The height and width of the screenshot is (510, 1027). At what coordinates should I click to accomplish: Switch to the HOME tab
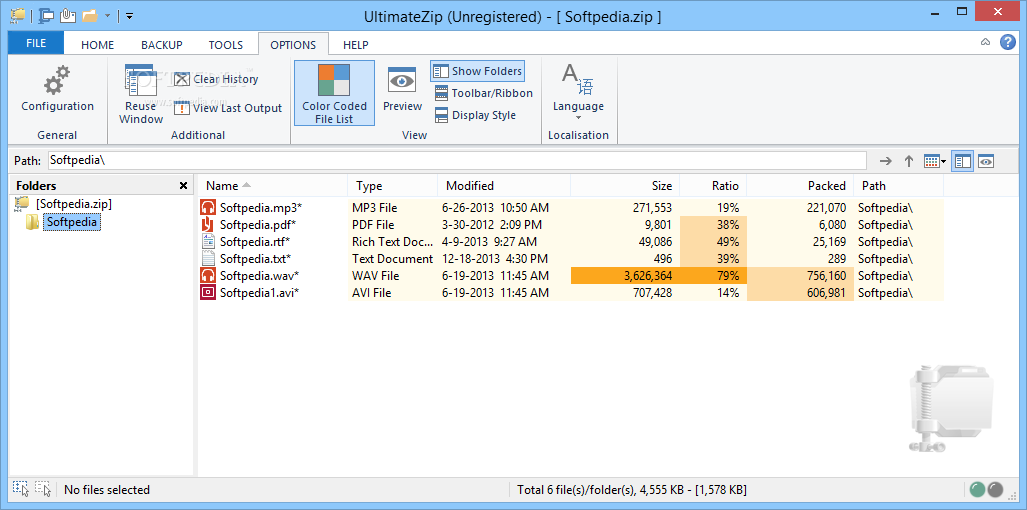(98, 45)
